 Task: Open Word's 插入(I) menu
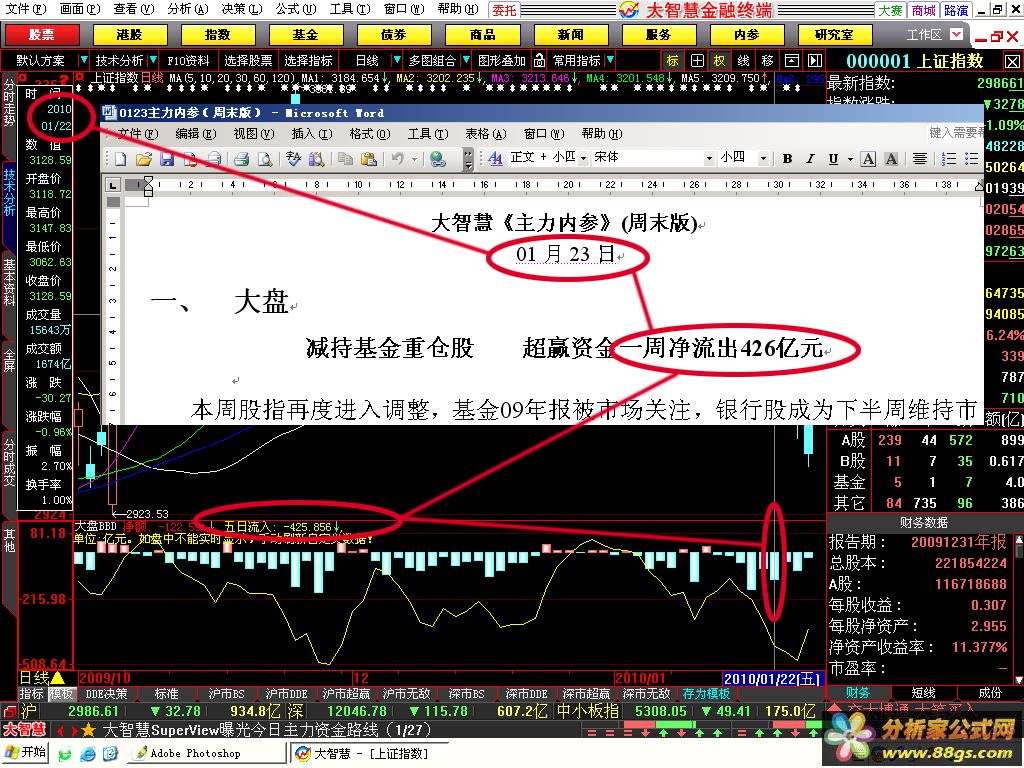[312, 134]
